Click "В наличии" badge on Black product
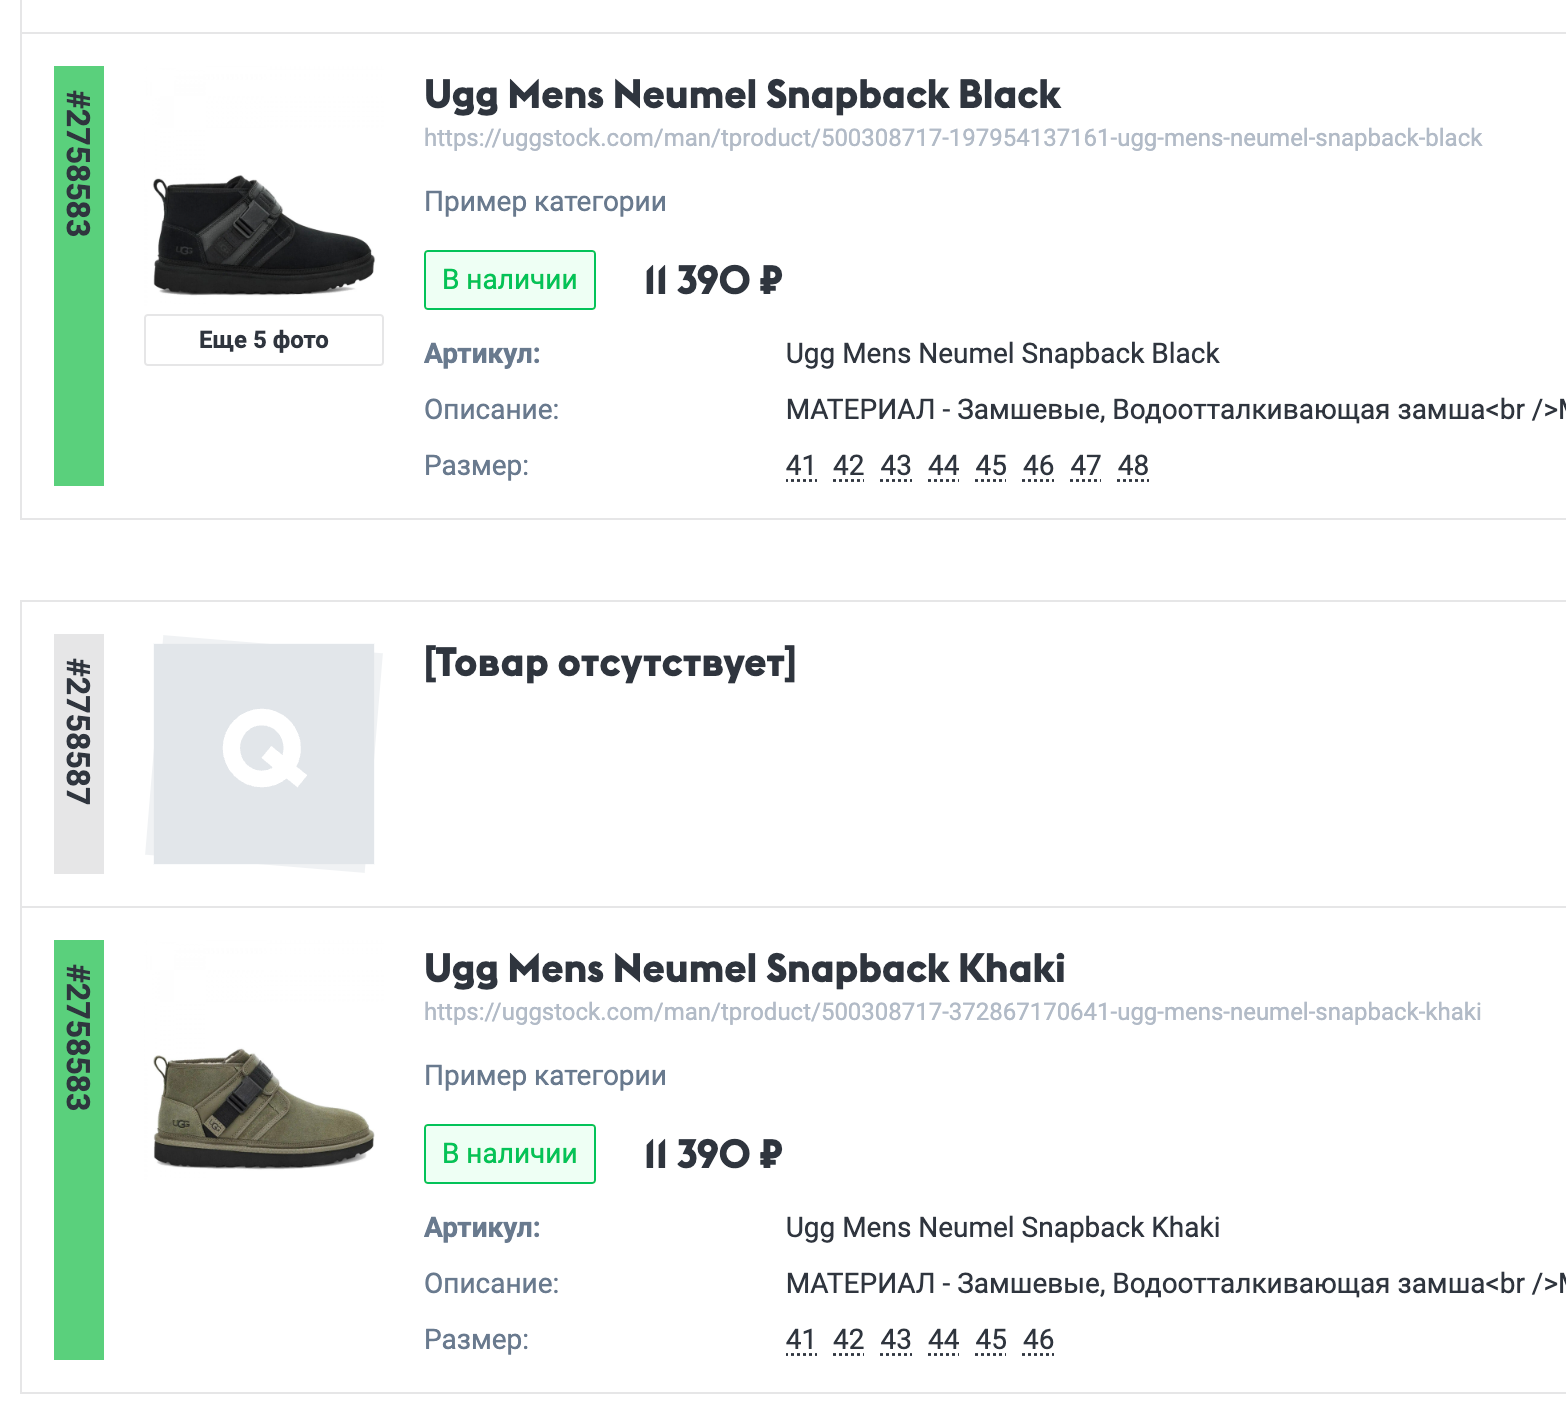The width and height of the screenshot is (1566, 1418). (510, 280)
